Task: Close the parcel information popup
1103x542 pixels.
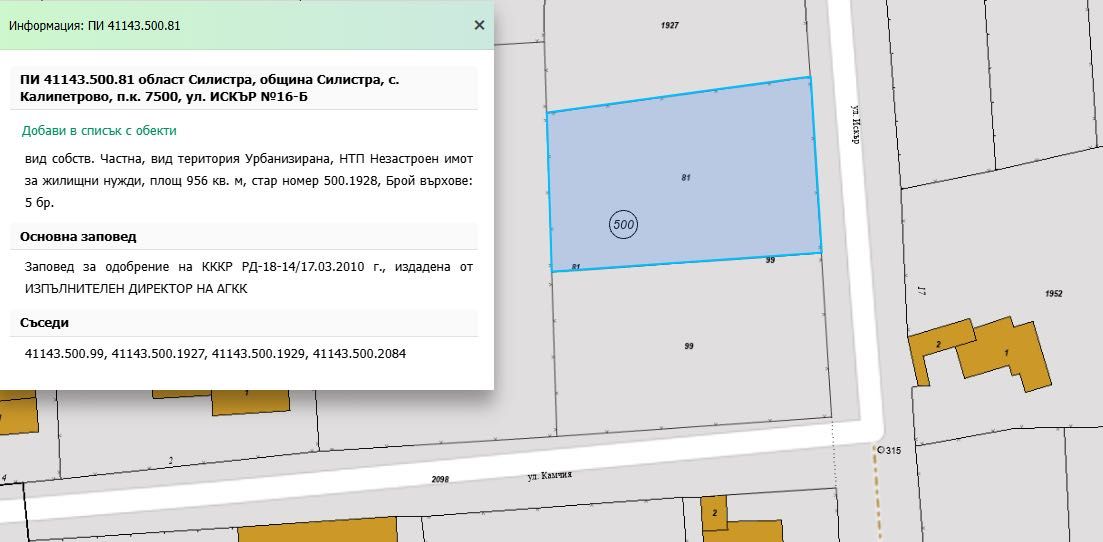Action: 479,25
